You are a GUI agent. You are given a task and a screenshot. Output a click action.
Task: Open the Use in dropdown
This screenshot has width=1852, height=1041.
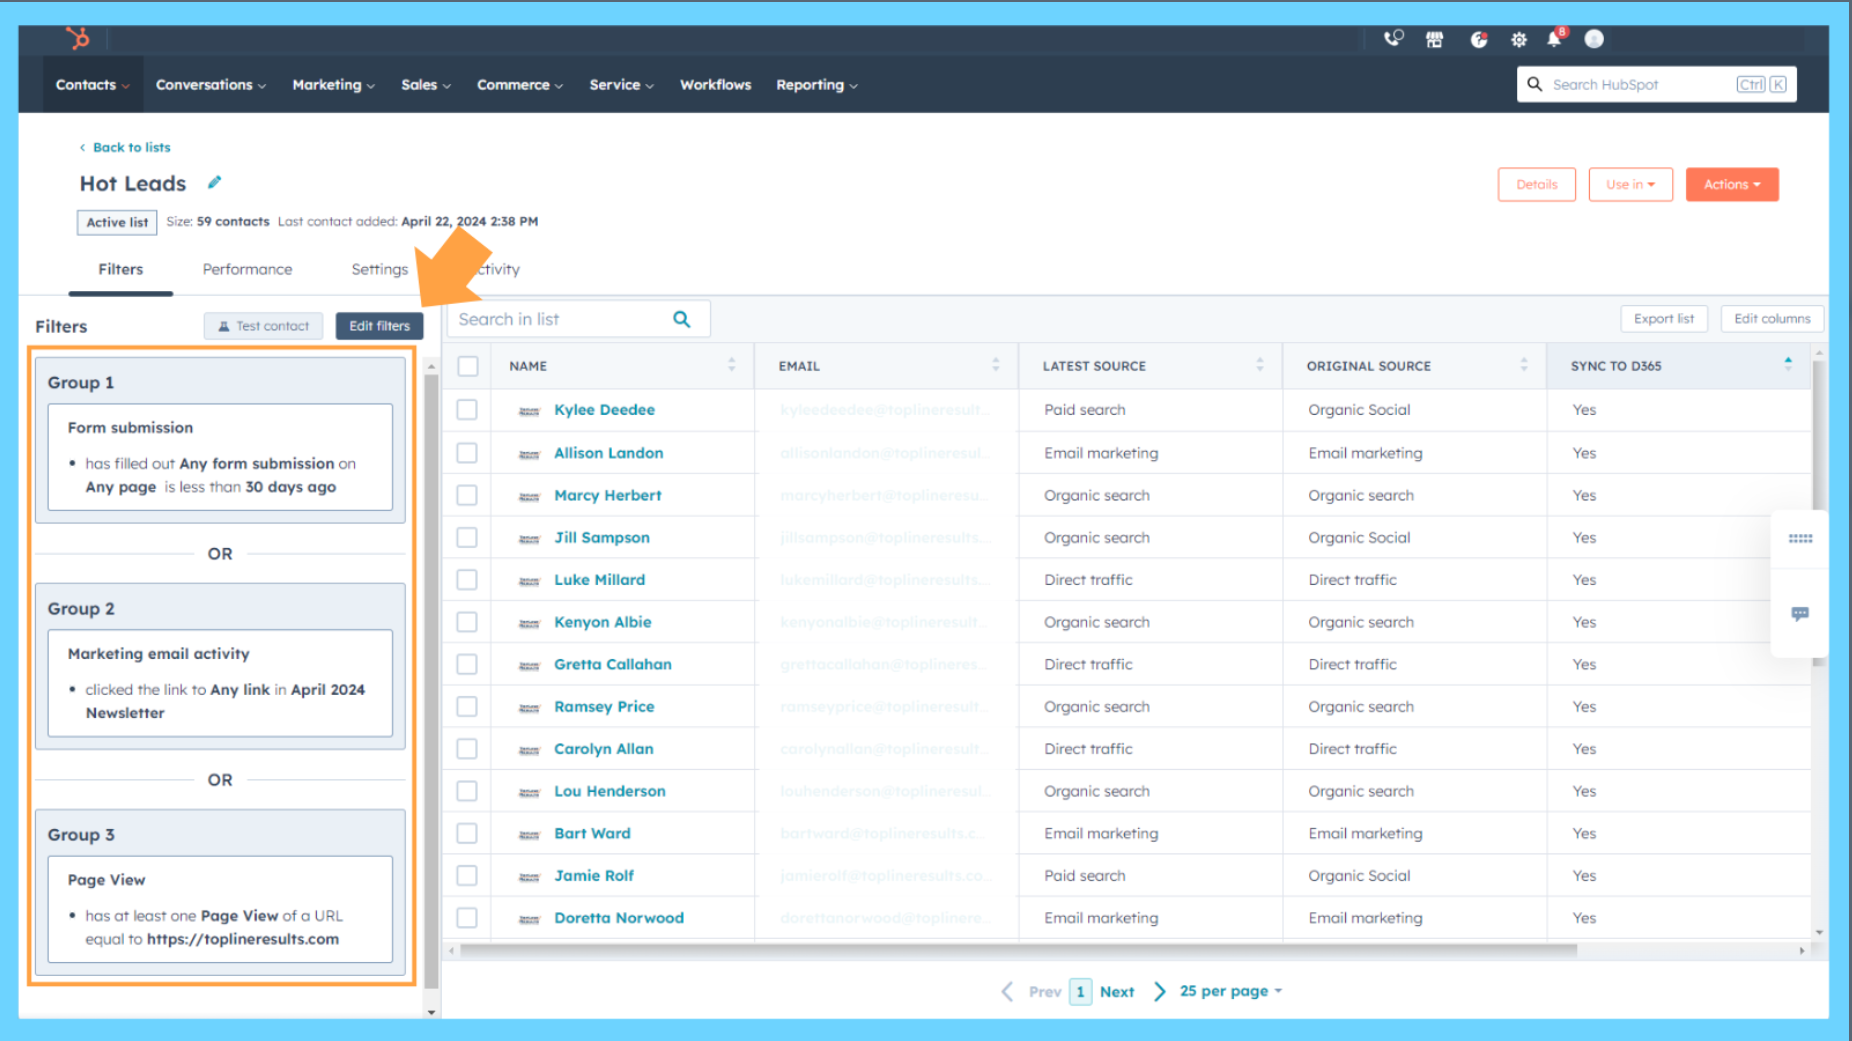1630,184
